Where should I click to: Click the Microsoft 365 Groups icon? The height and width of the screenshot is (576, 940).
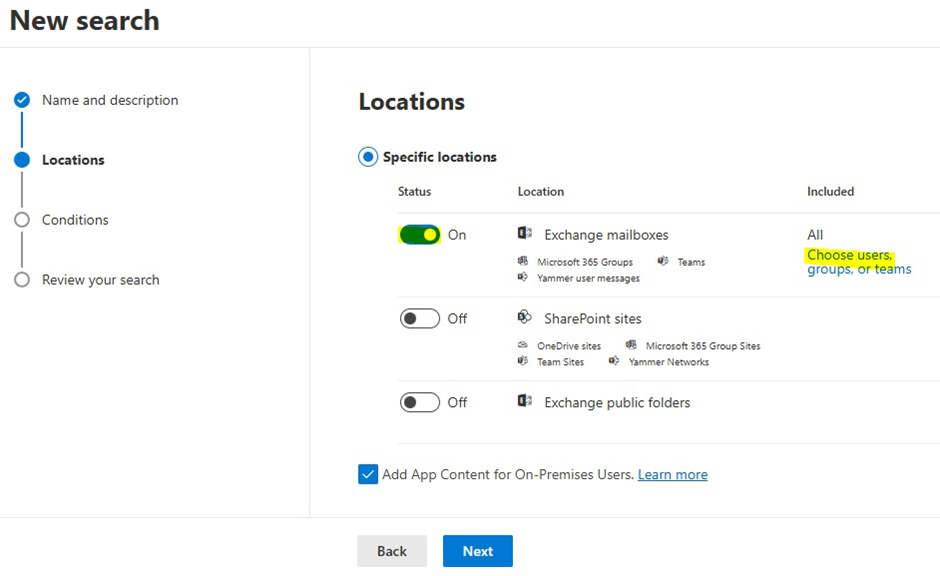[x=522, y=262]
